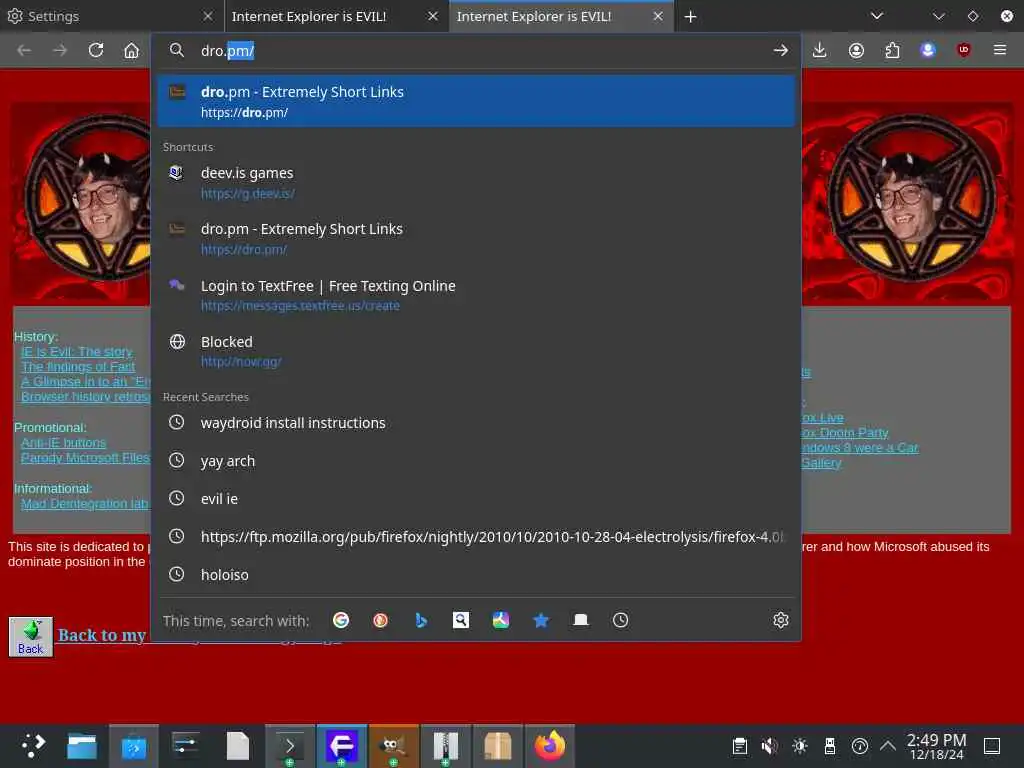Open the terminal from taskbar

(x=290, y=746)
